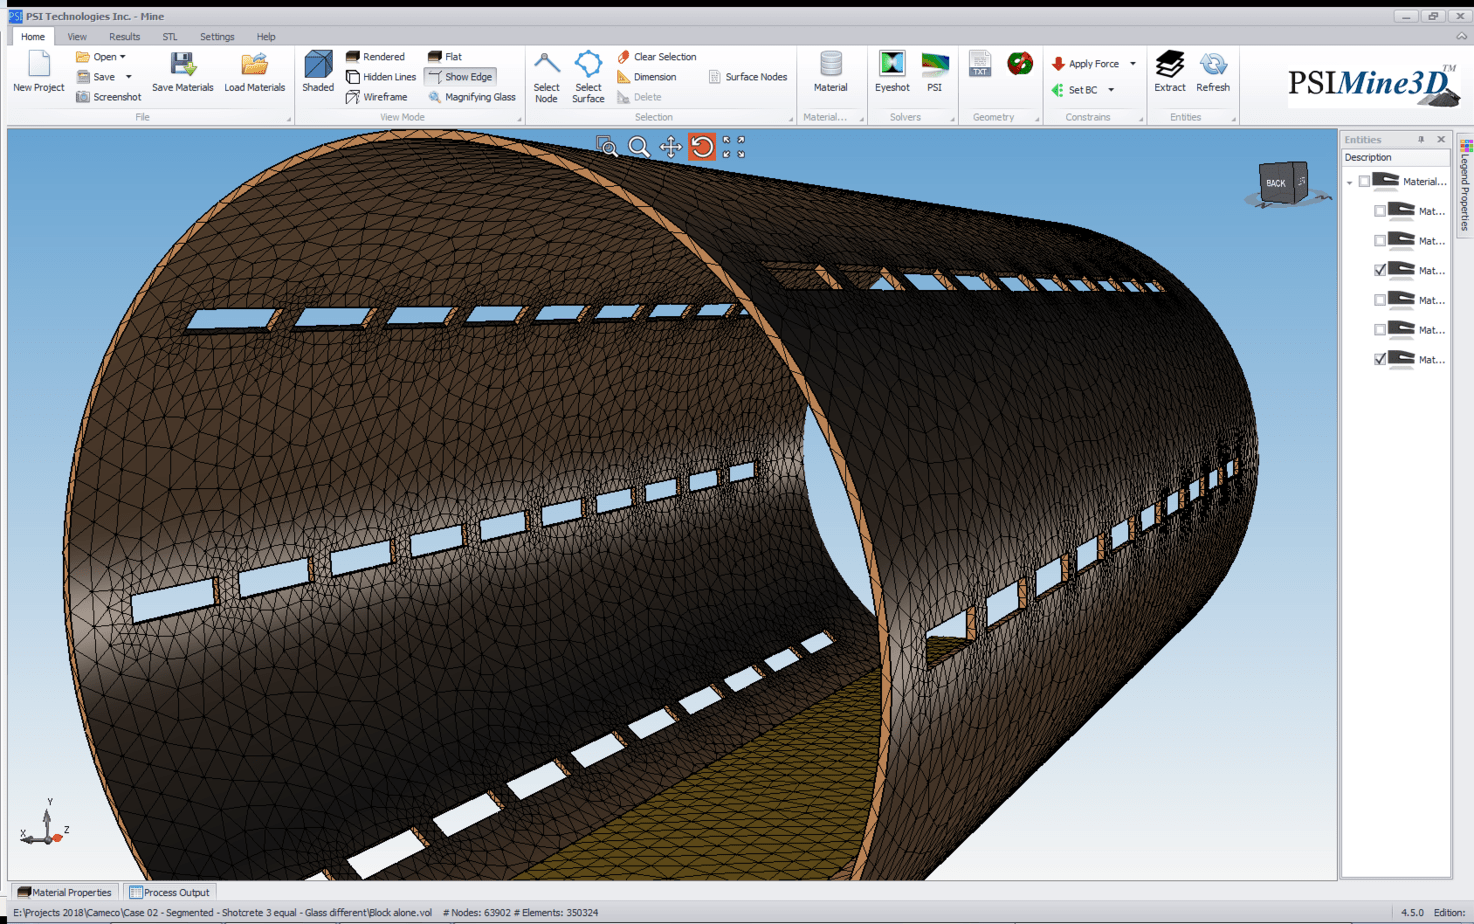Screen dimensions: 1474x924
Task: Toggle the root Material... checkbox
Action: click(x=1364, y=182)
